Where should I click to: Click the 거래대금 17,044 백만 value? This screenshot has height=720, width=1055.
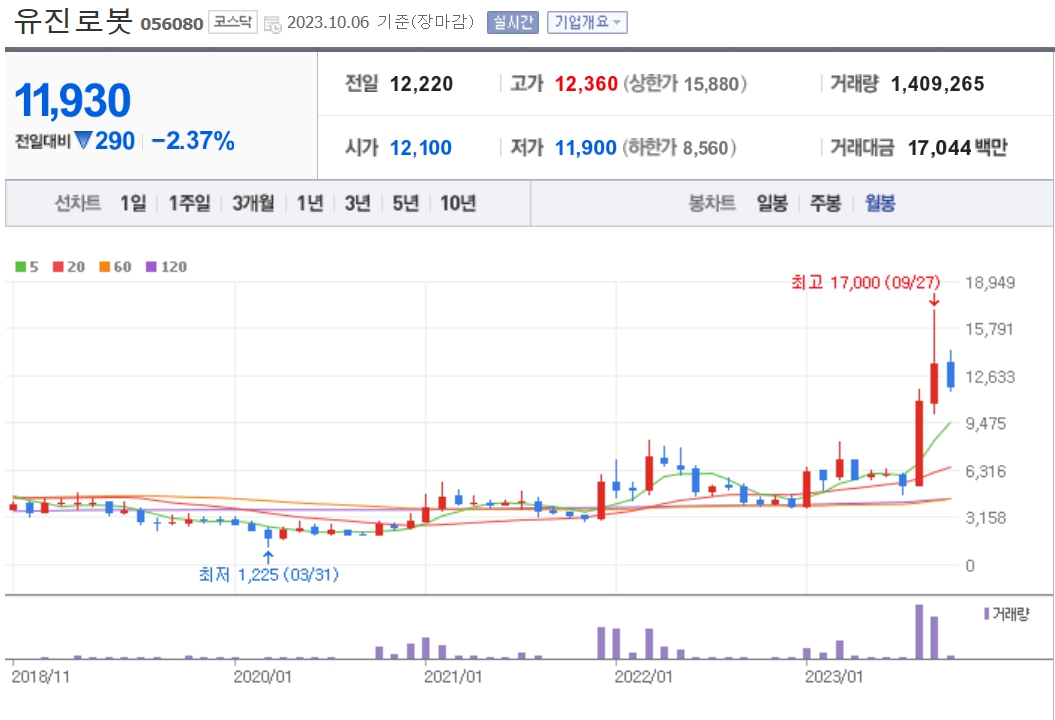957,148
